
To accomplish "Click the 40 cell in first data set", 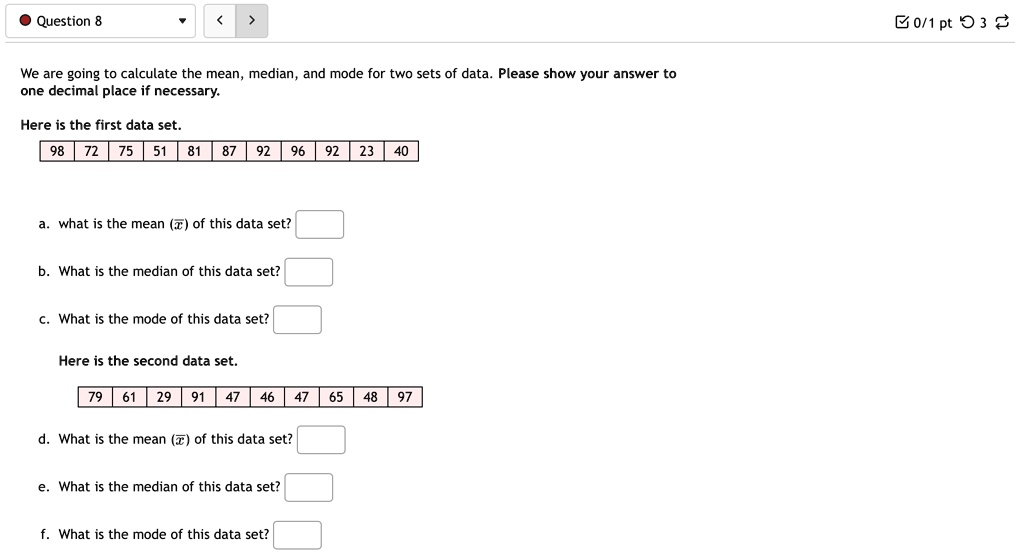I will coord(401,151).
